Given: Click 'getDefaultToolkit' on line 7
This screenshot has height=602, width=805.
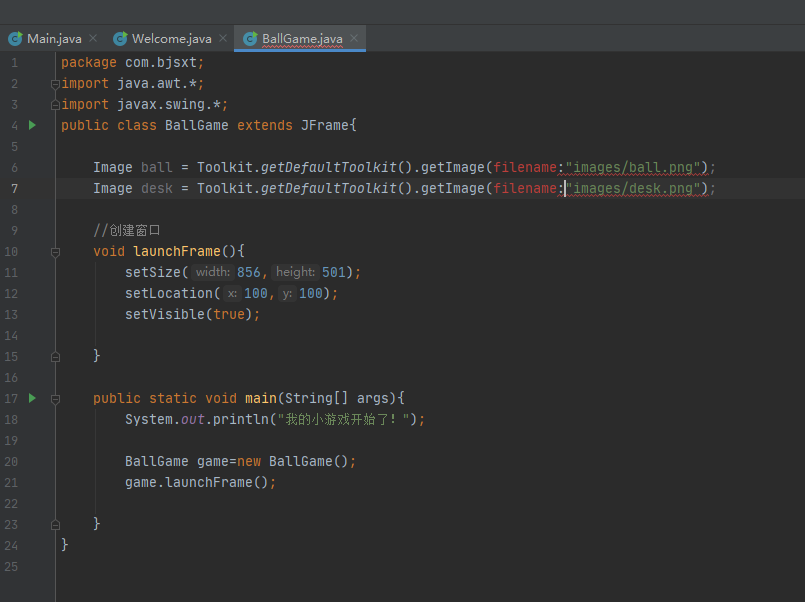Looking at the screenshot, I should tap(329, 189).
